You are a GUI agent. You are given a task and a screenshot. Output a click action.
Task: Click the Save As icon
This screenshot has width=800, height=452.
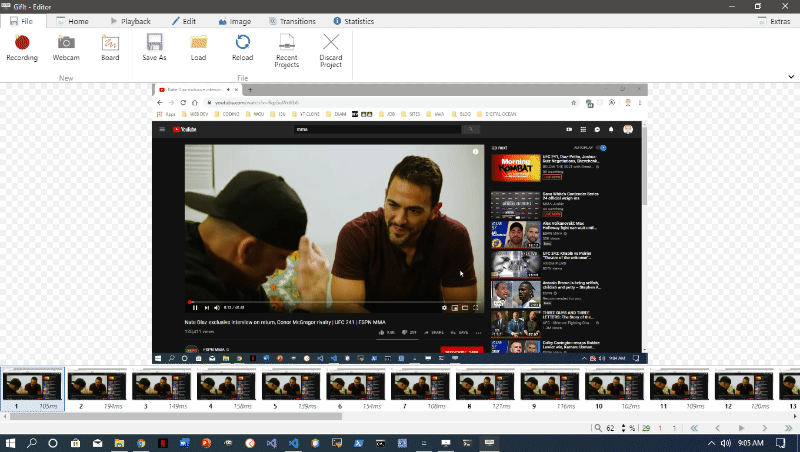(x=154, y=42)
